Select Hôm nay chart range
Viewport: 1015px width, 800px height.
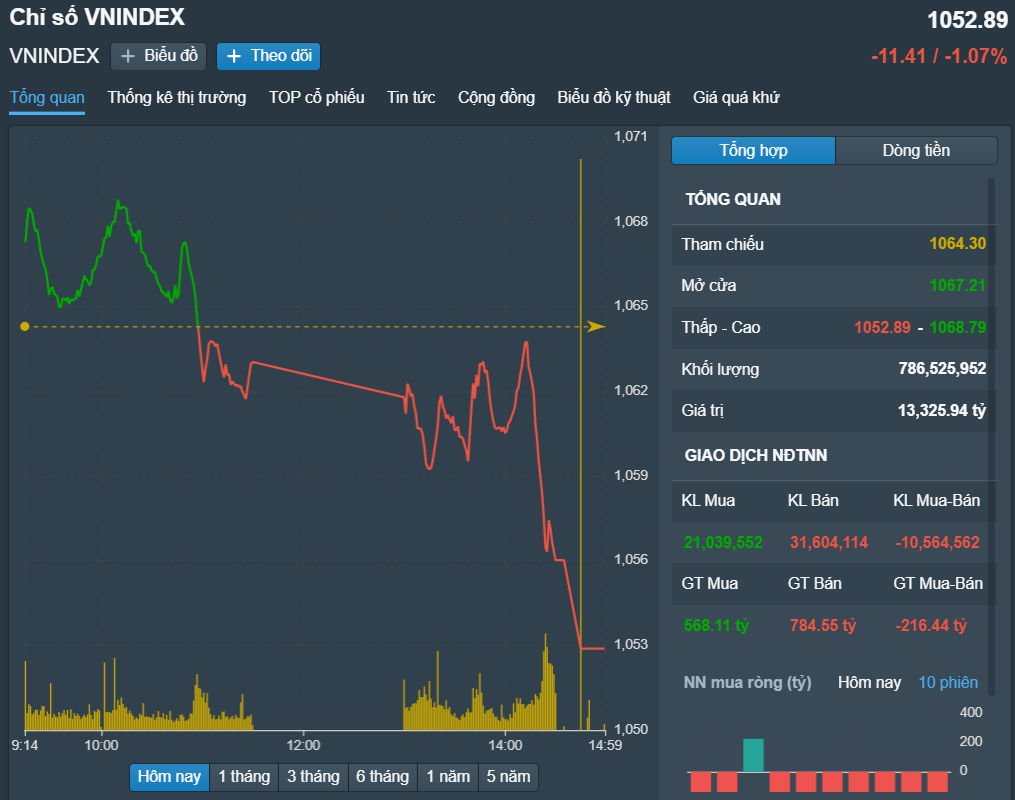[x=169, y=777]
